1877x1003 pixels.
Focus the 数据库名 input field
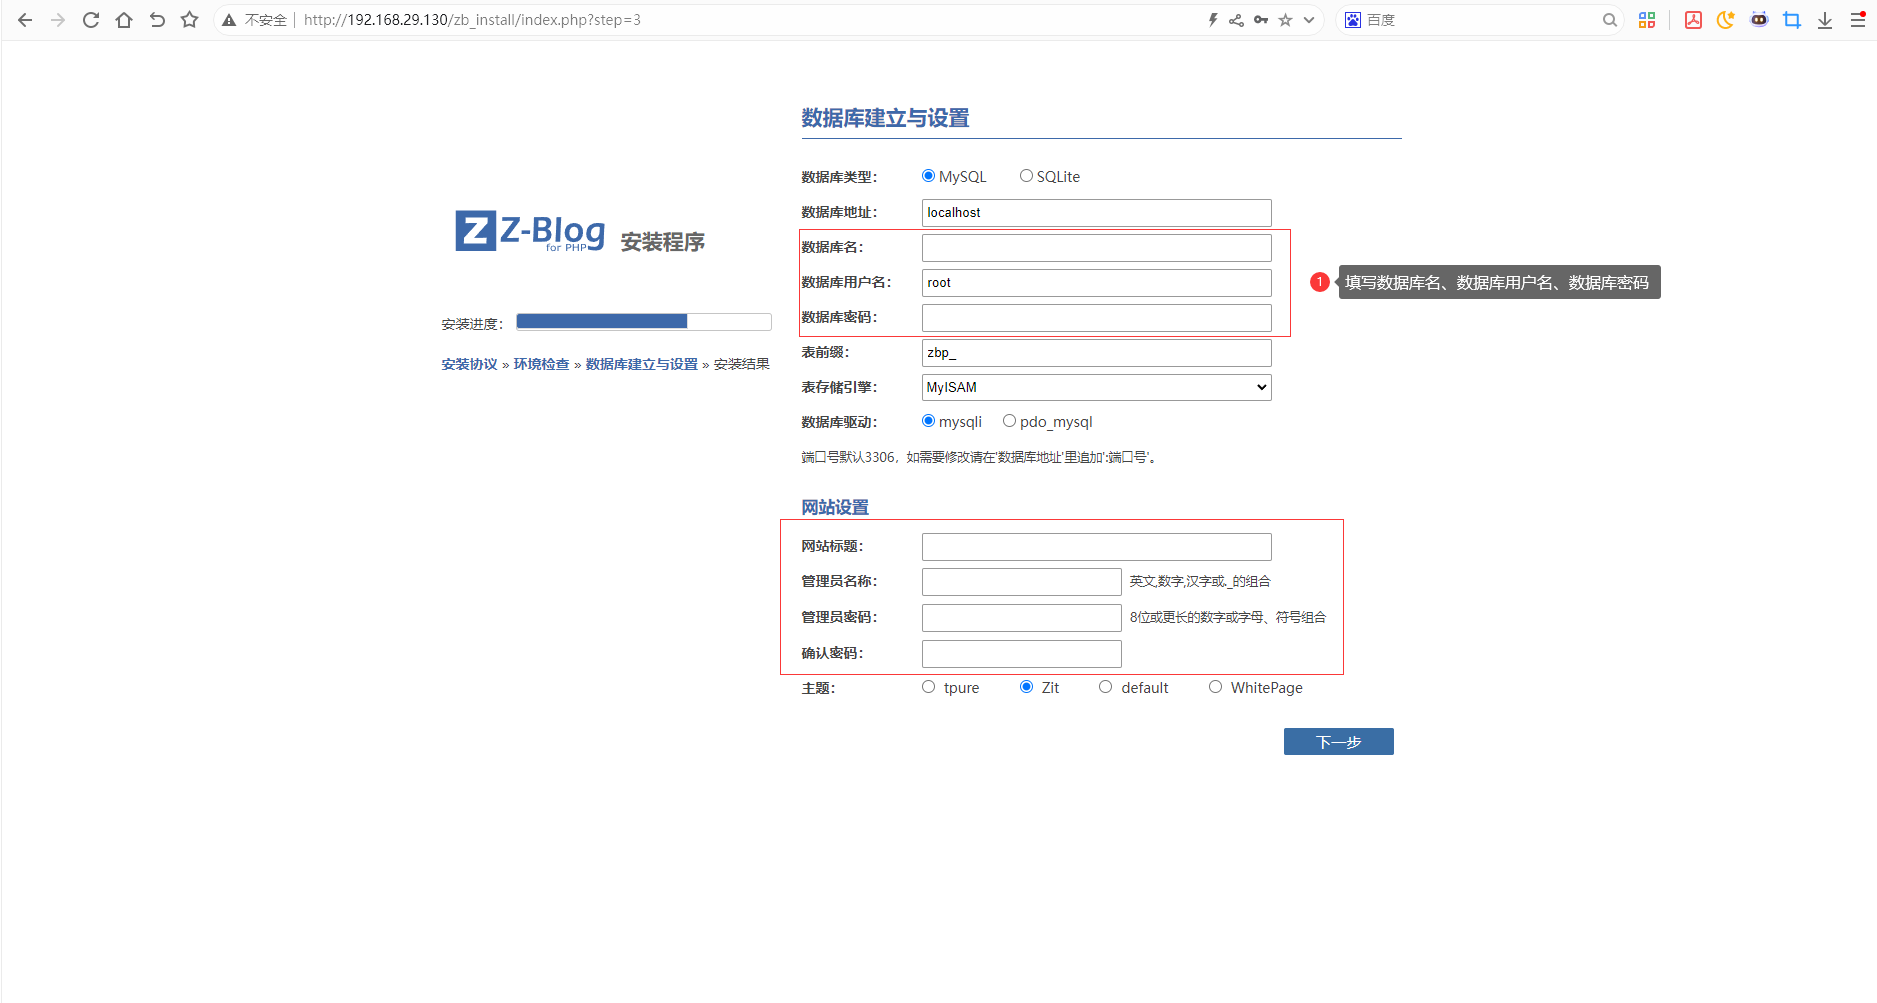[x=1096, y=248]
